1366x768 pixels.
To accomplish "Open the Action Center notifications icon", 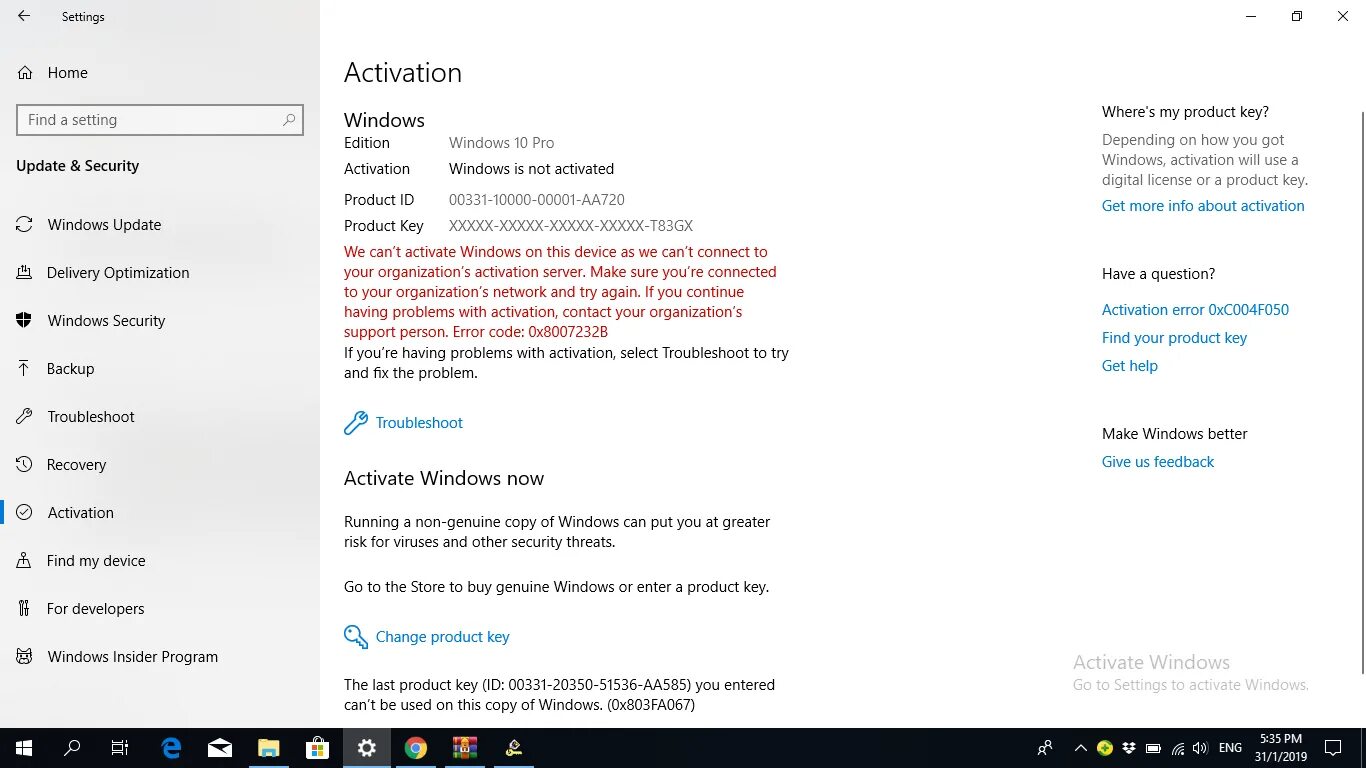I will [x=1333, y=748].
